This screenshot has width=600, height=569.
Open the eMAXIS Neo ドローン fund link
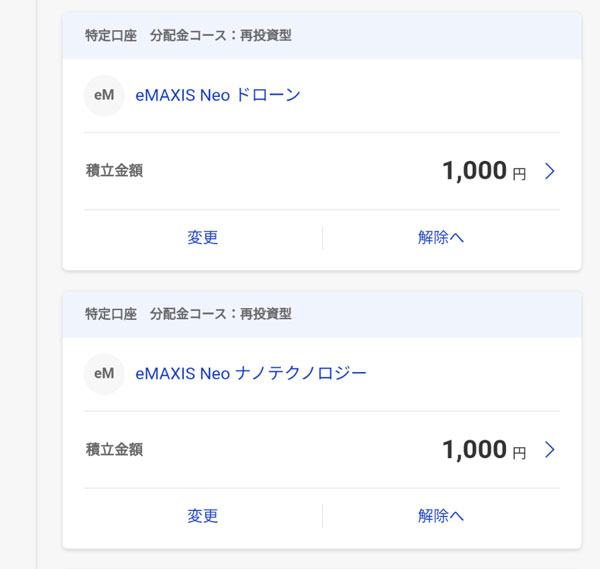(218, 96)
